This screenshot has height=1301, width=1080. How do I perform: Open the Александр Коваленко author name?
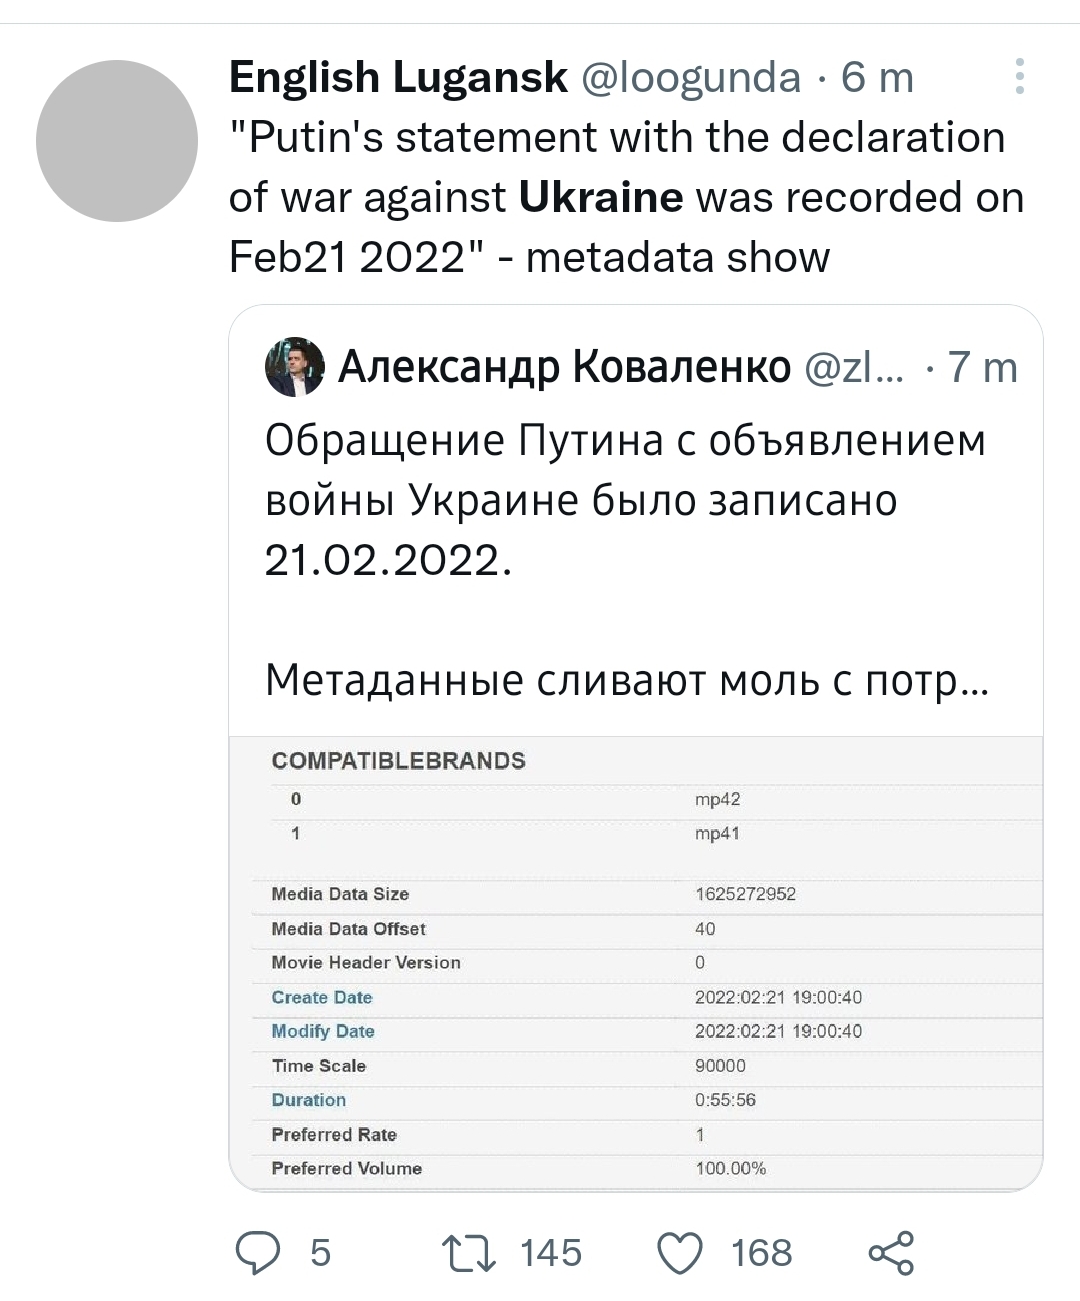[x=564, y=367]
